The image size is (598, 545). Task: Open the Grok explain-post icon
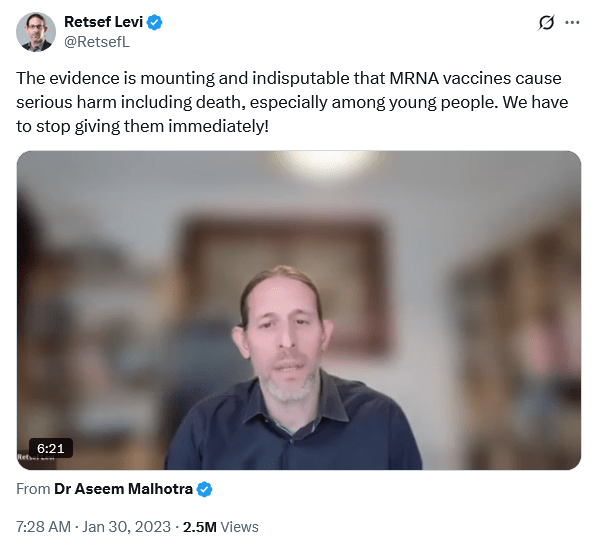tap(546, 23)
